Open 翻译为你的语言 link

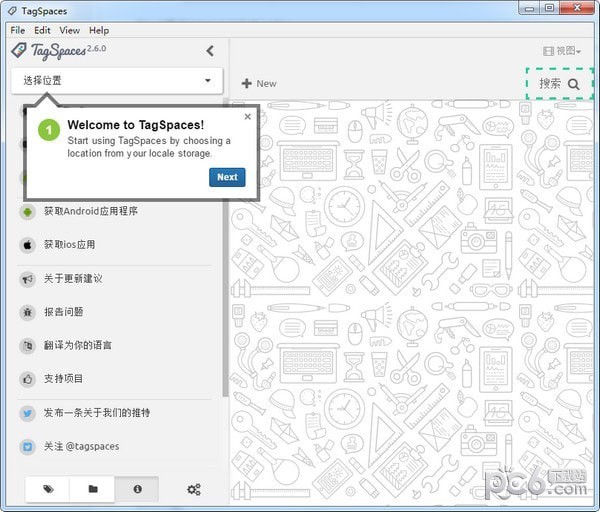[x=78, y=345]
